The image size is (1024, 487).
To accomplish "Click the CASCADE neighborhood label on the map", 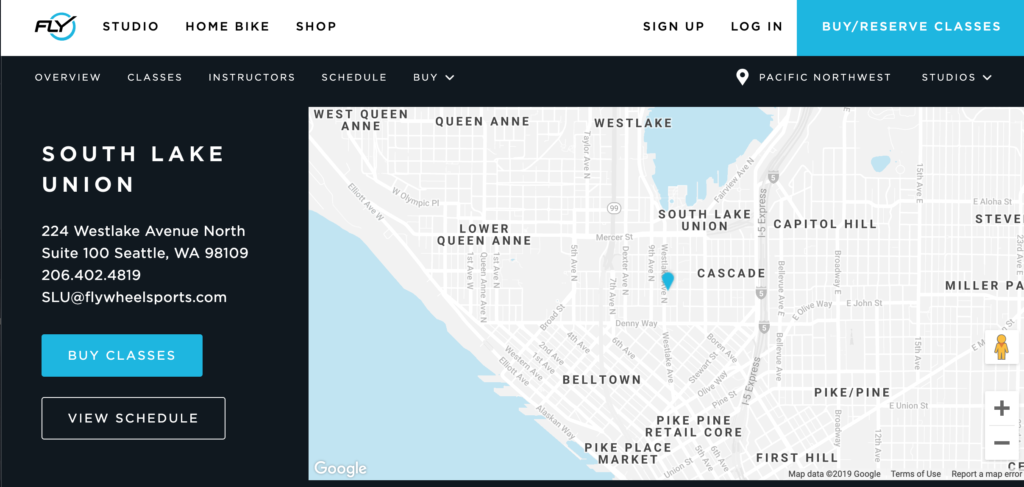I will (x=731, y=274).
